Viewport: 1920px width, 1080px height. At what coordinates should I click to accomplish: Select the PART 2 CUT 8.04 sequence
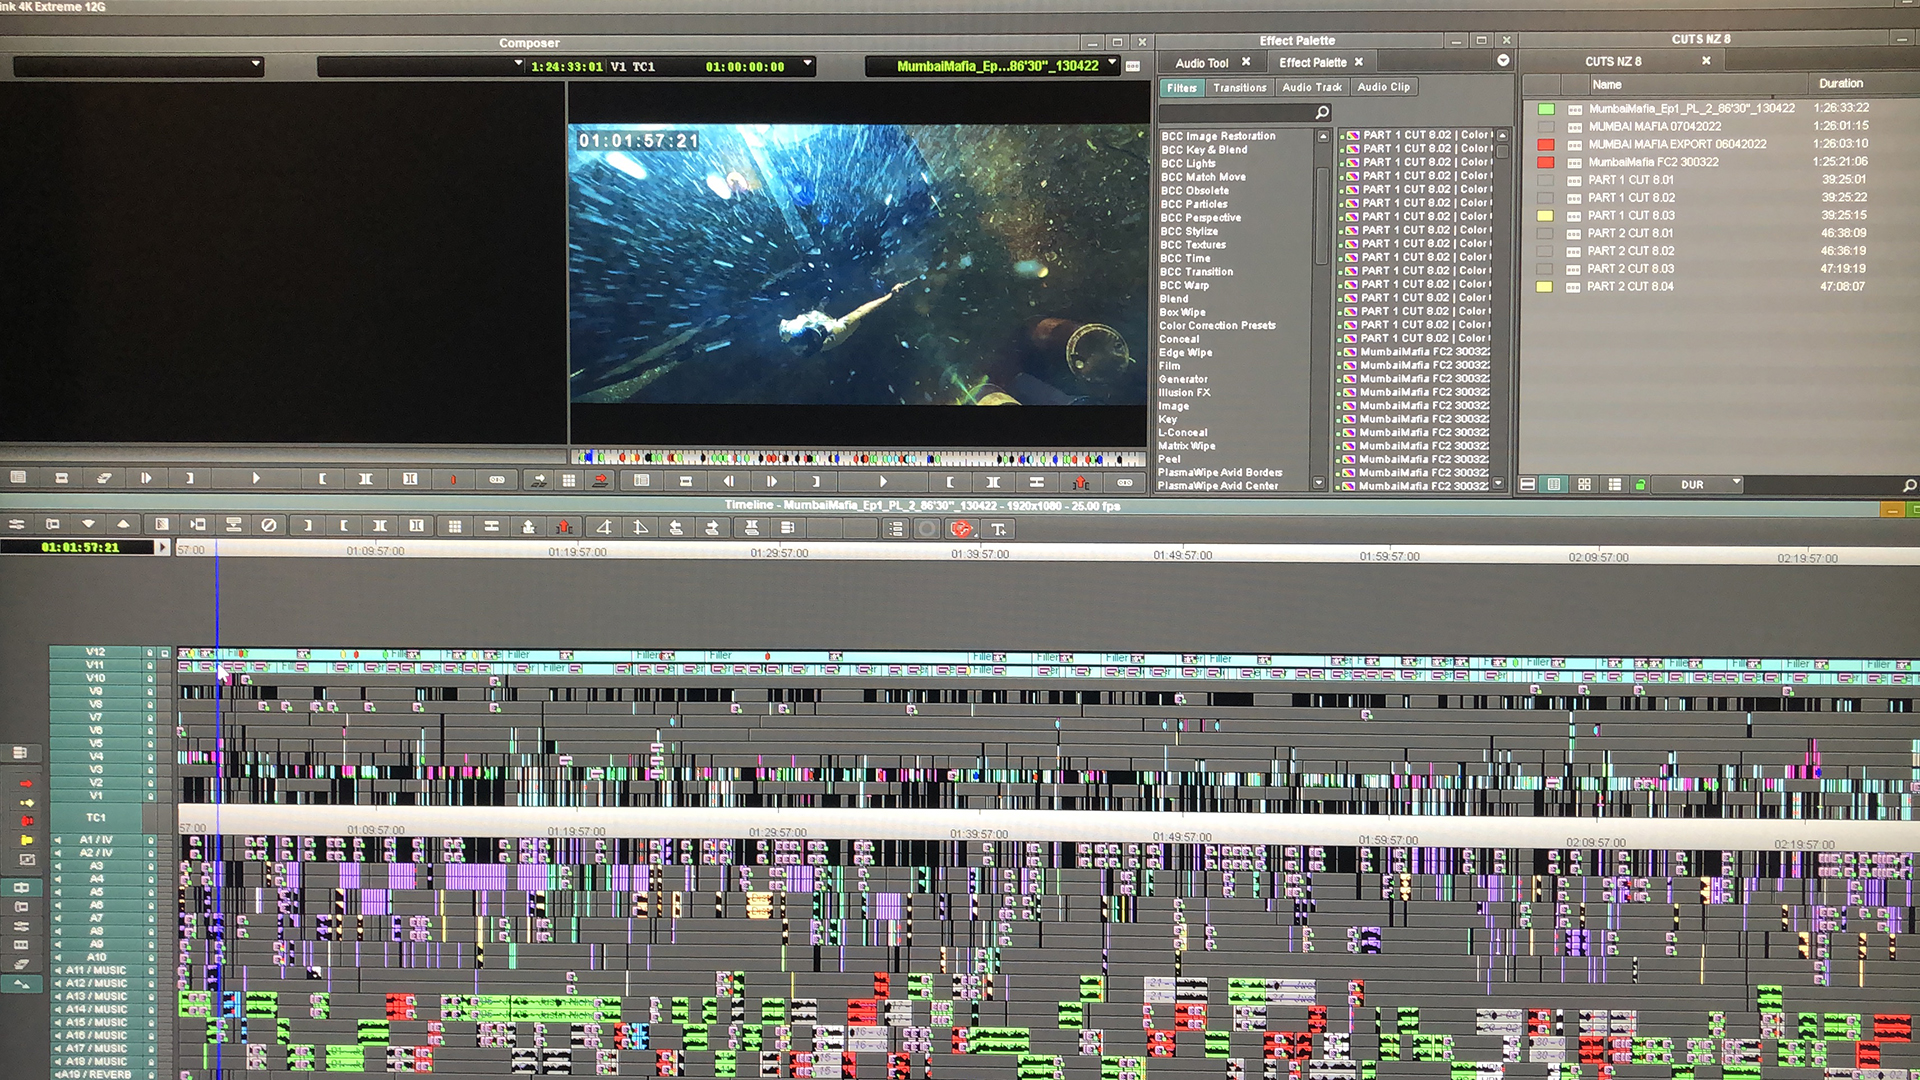point(1629,287)
